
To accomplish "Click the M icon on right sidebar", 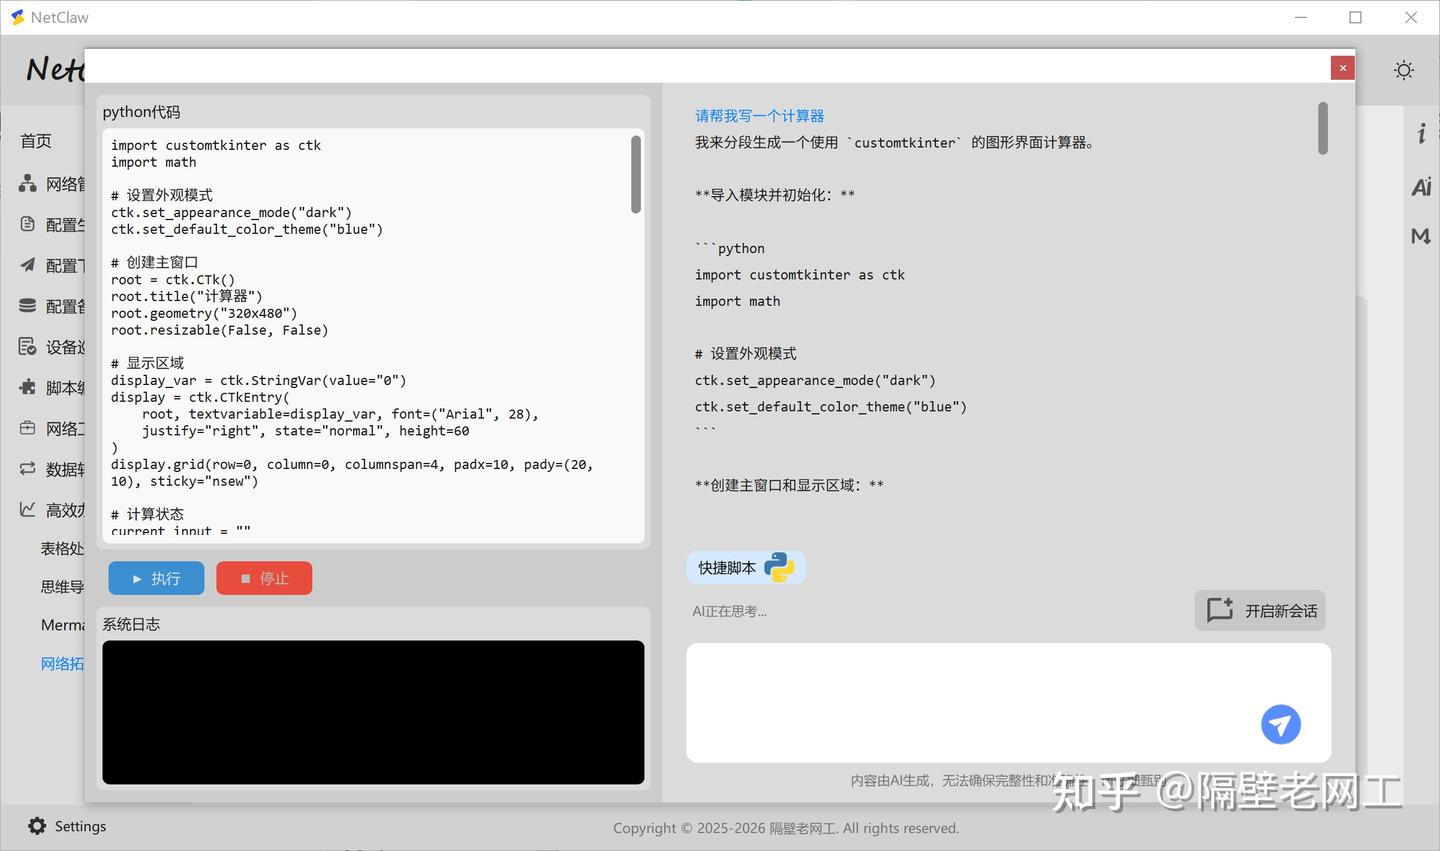I will (1420, 236).
